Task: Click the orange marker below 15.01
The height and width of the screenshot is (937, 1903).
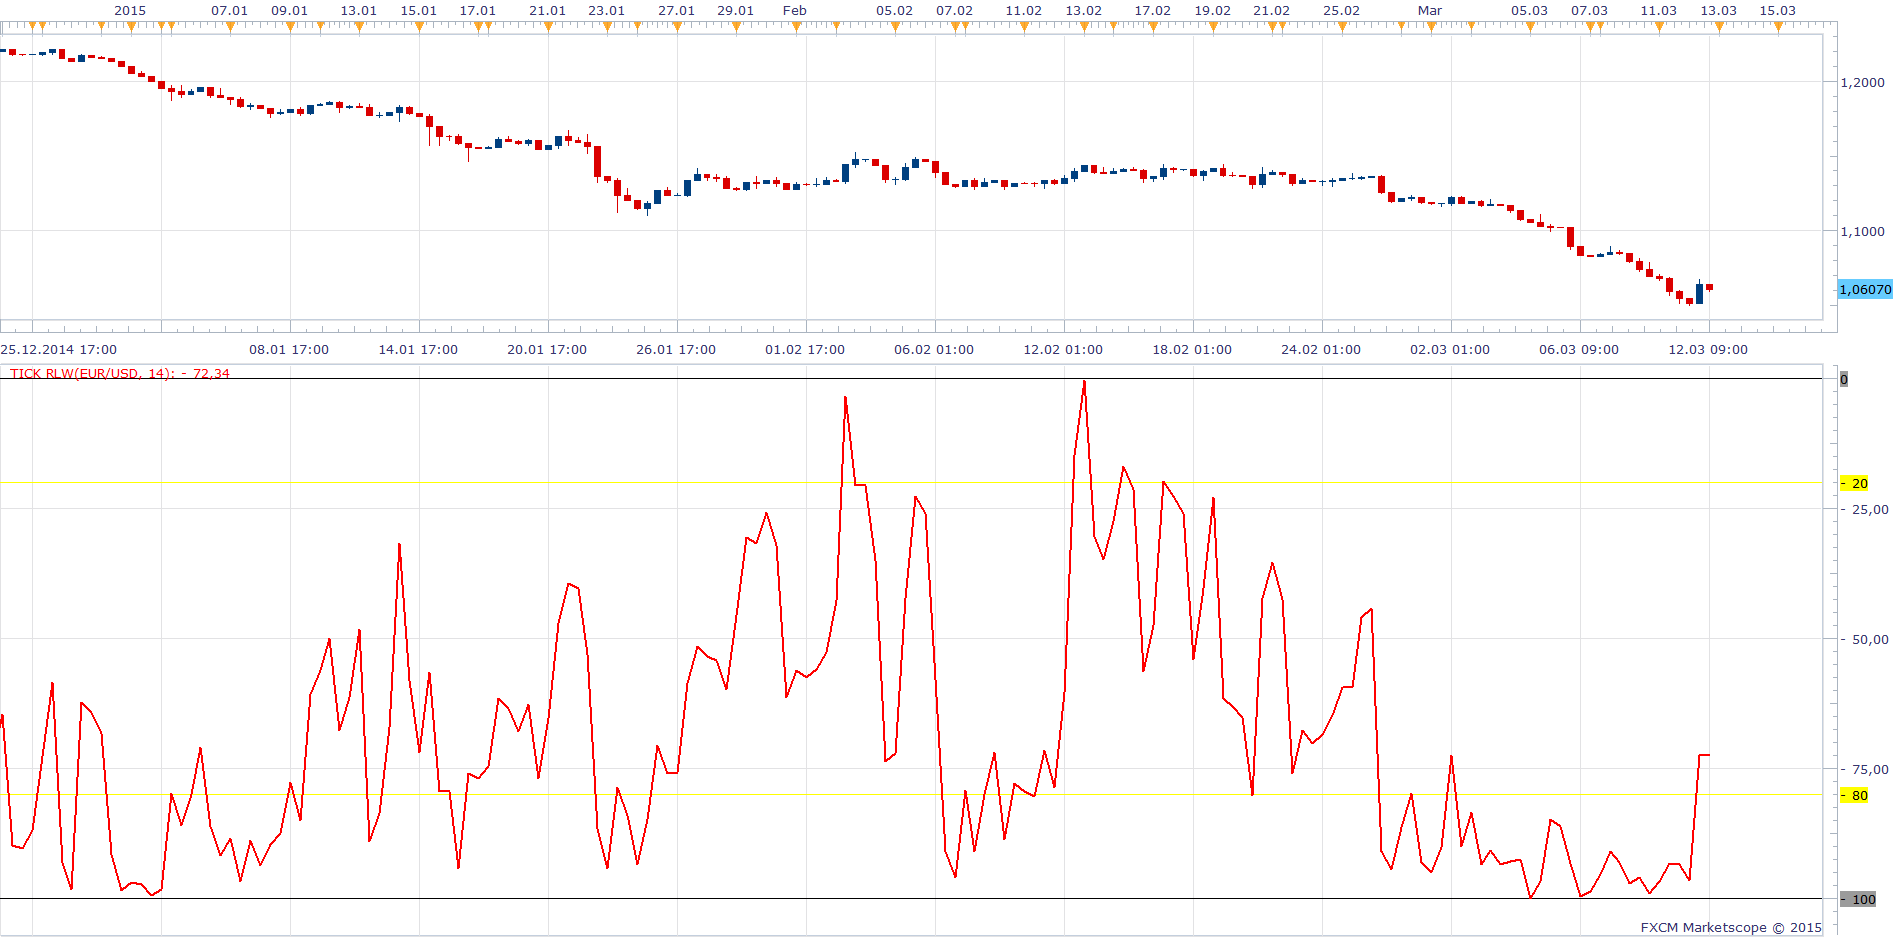Action: coord(419,26)
